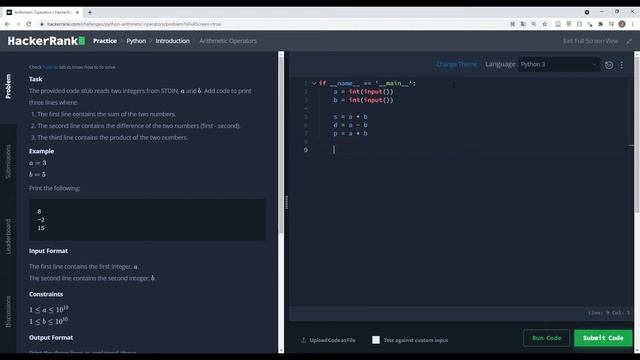
Task: Open the Tutorial link in the hint
Action: pos(50,67)
